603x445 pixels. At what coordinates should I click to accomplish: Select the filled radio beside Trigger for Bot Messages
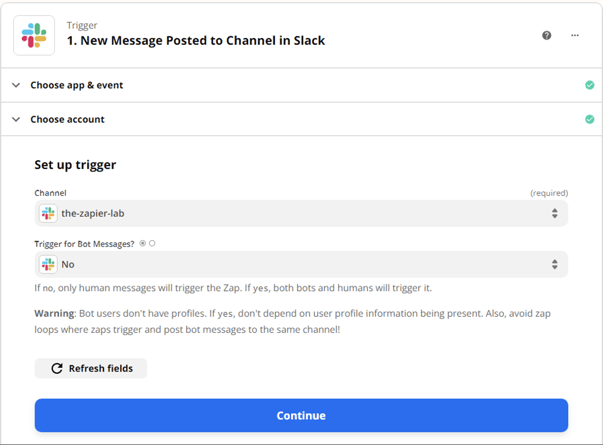143,243
